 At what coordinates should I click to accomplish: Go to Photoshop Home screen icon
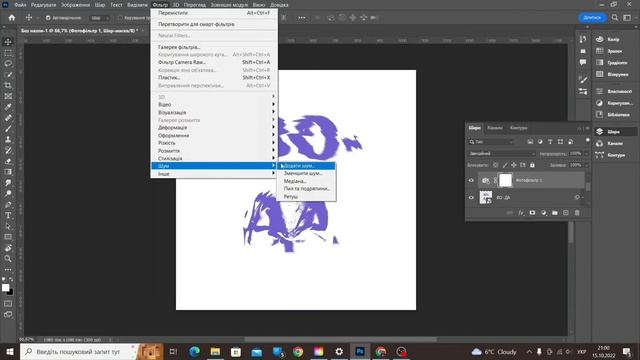[12, 18]
